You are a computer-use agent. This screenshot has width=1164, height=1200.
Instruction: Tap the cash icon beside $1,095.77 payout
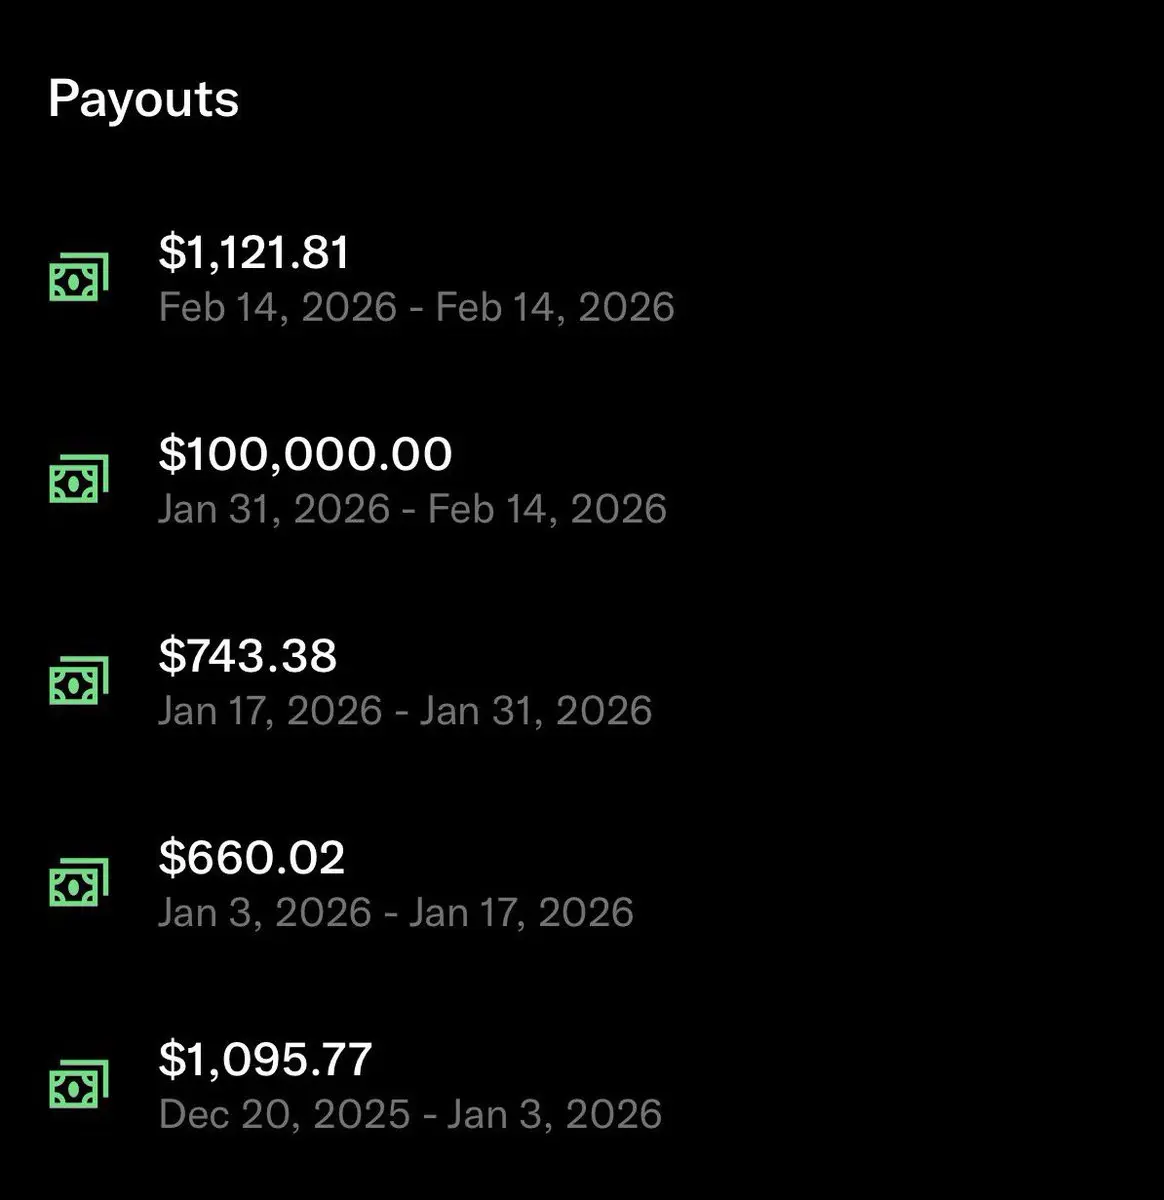click(x=79, y=1084)
